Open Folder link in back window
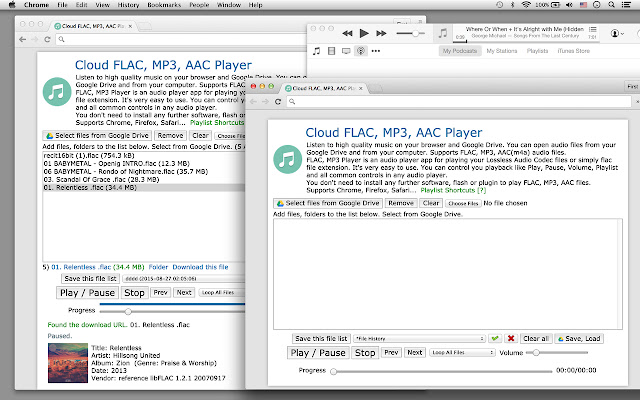This screenshot has width=640, height=400. point(158,267)
